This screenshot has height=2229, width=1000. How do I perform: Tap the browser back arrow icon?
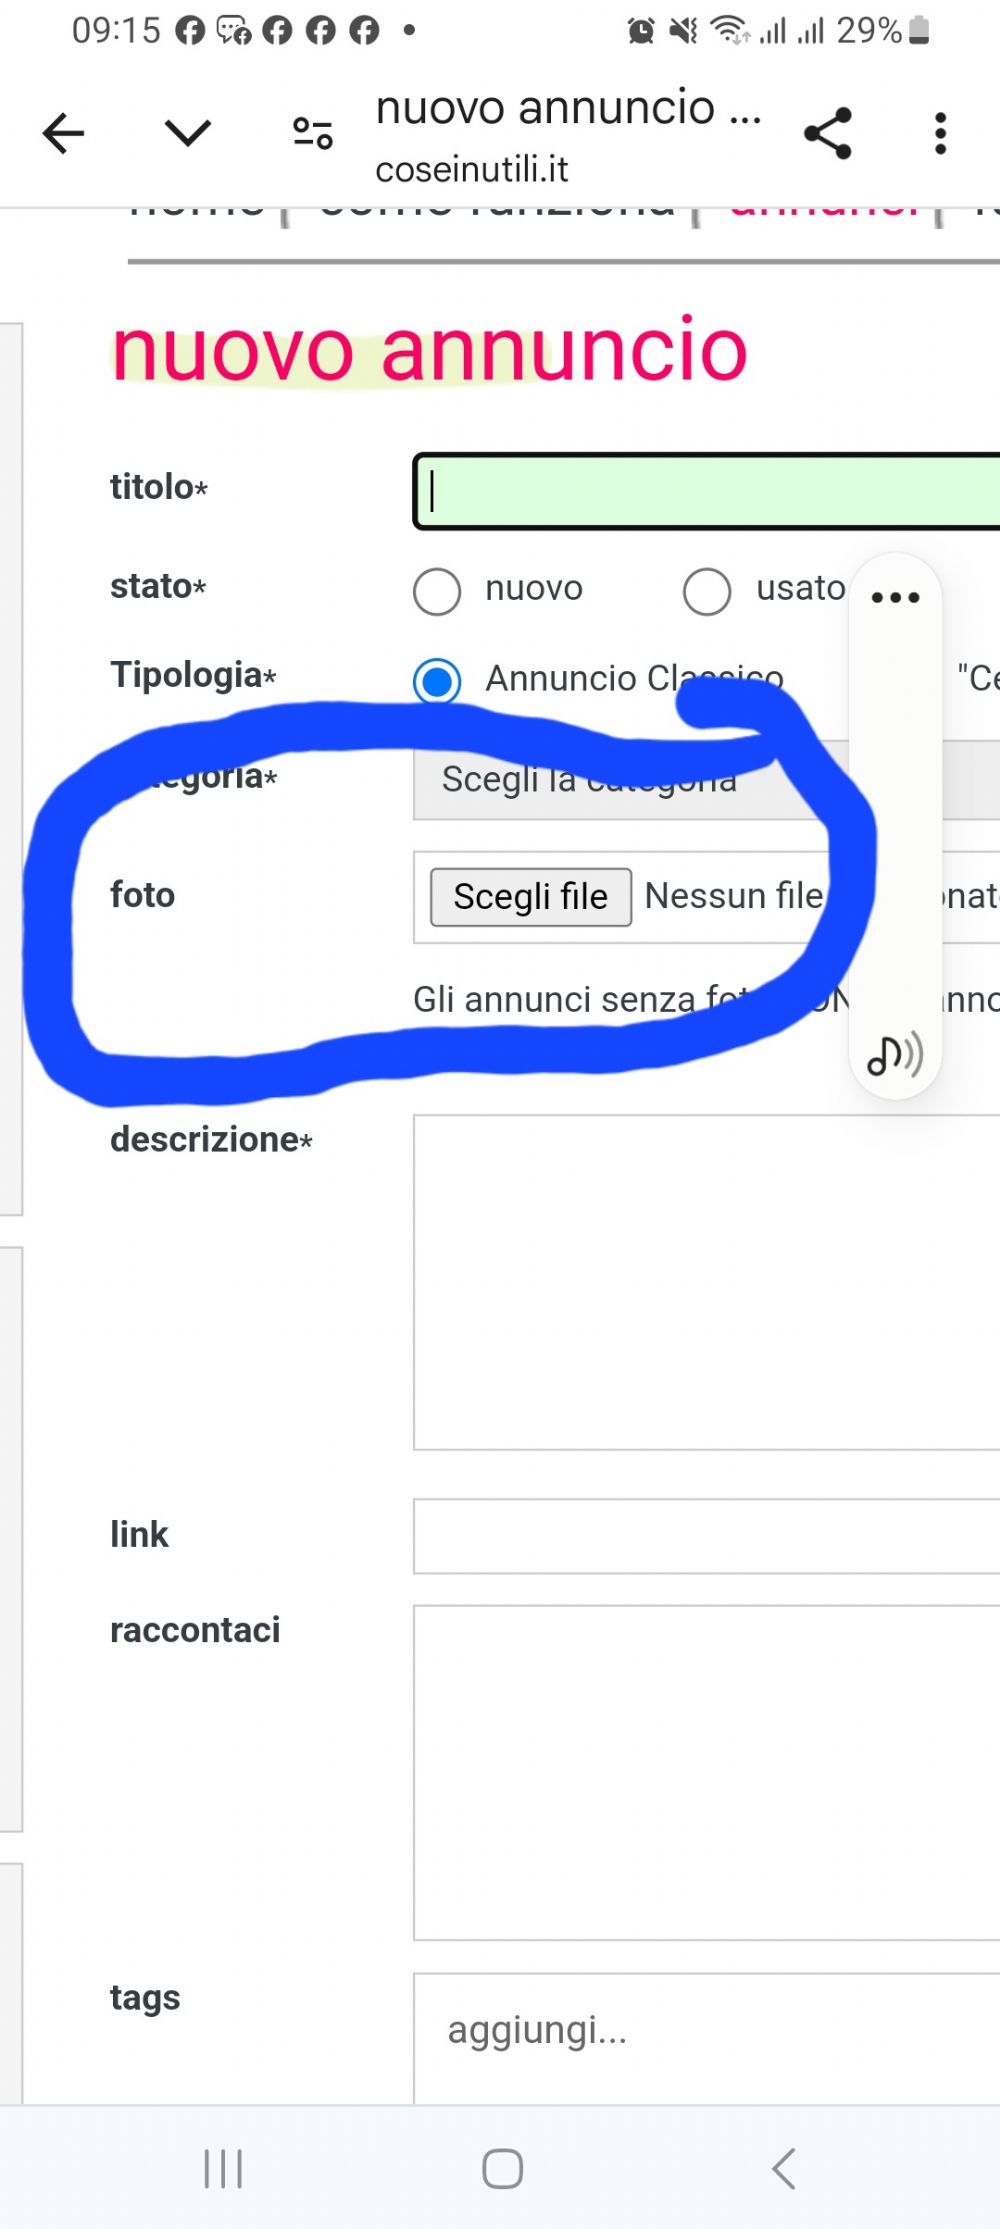tap(63, 133)
